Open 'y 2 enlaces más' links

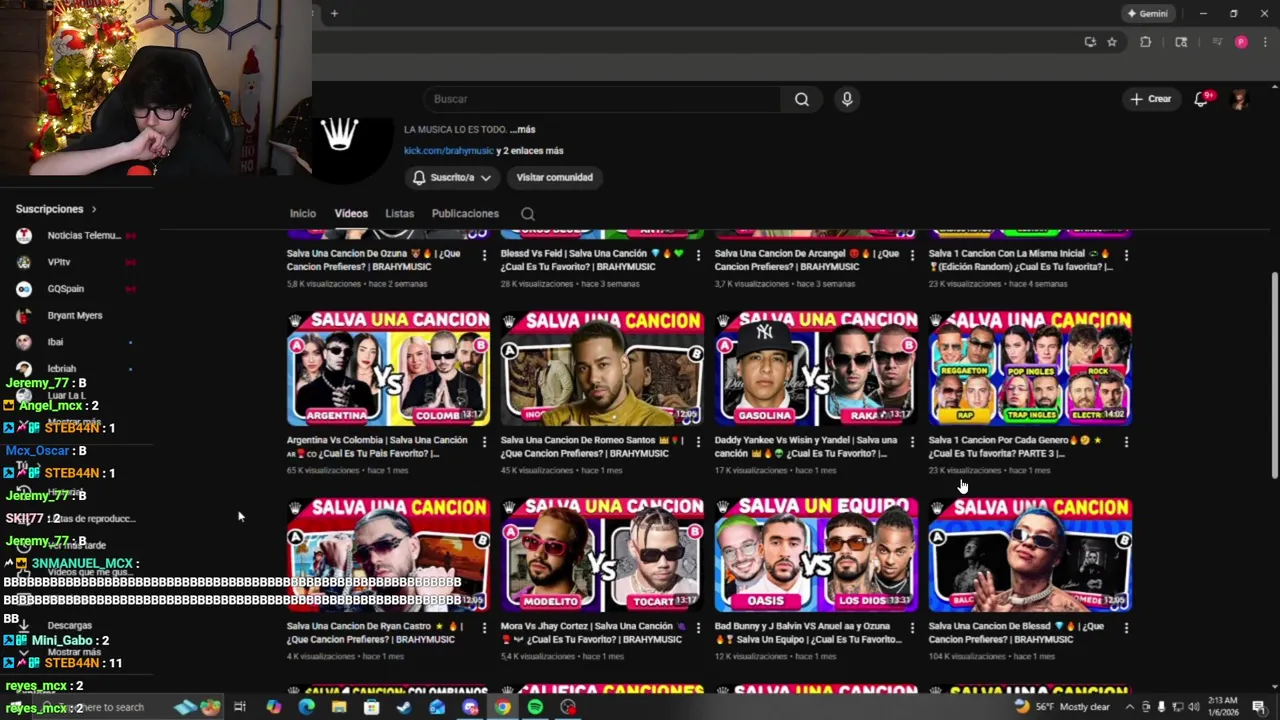(x=530, y=151)
